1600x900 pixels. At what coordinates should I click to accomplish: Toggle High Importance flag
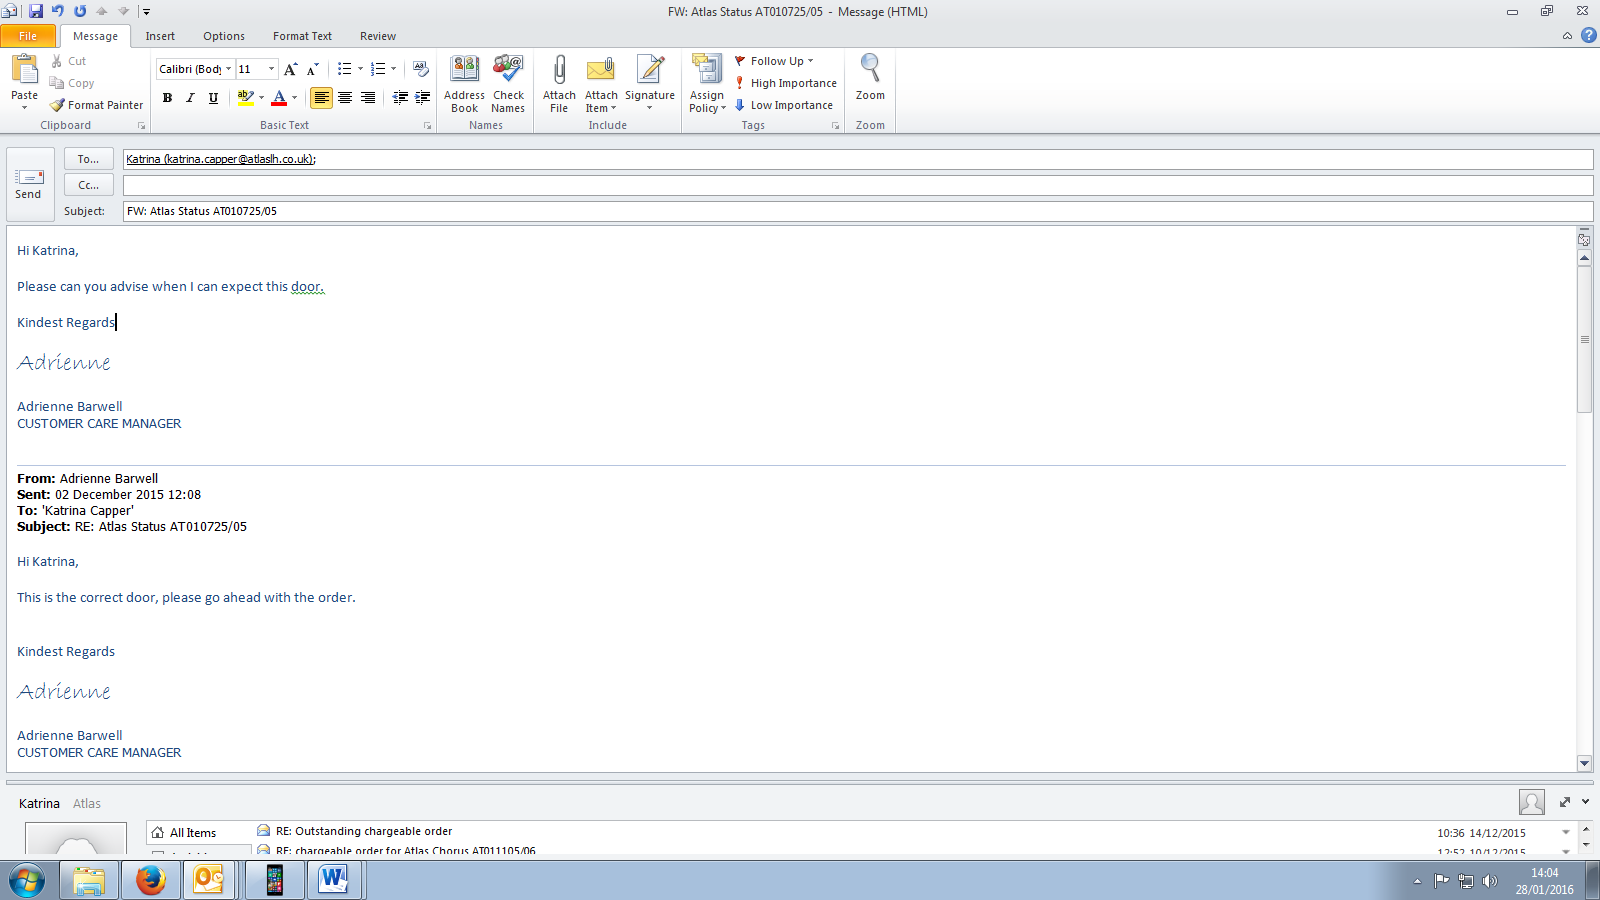(x=786, y=83)
